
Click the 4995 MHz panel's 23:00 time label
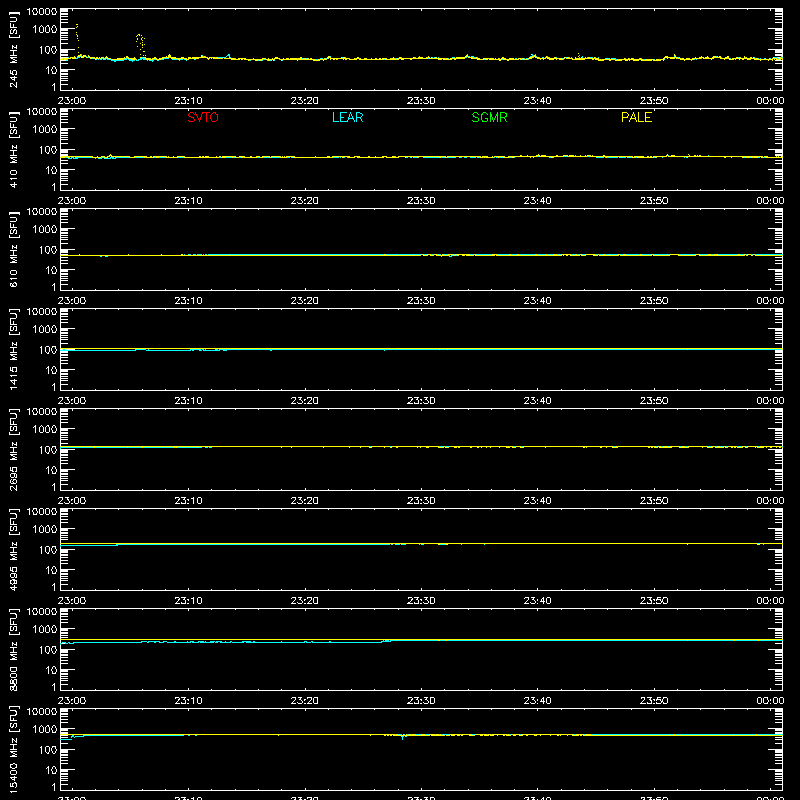72,601
